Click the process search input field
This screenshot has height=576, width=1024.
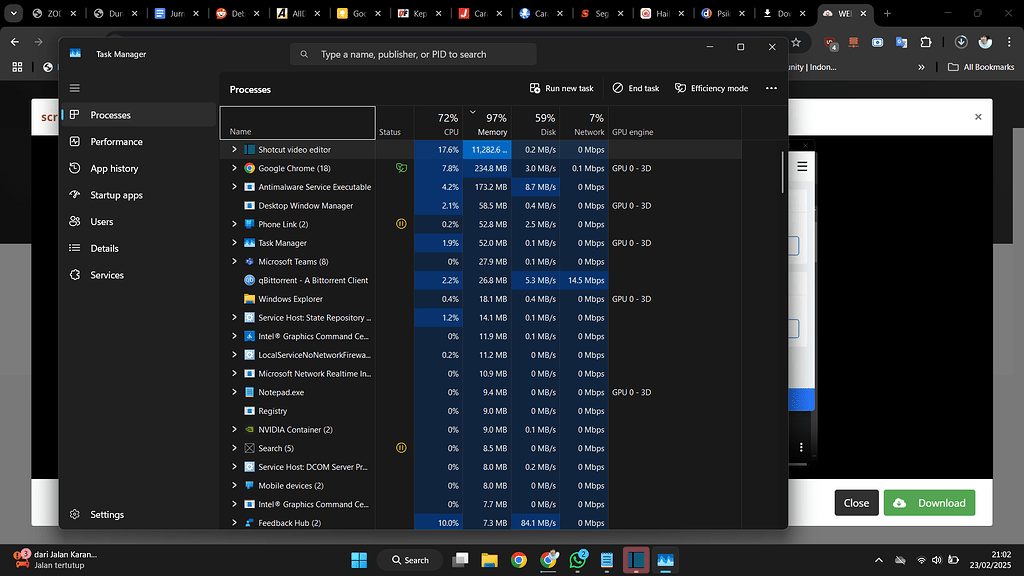pyautogui.click(x=412, y=53)
